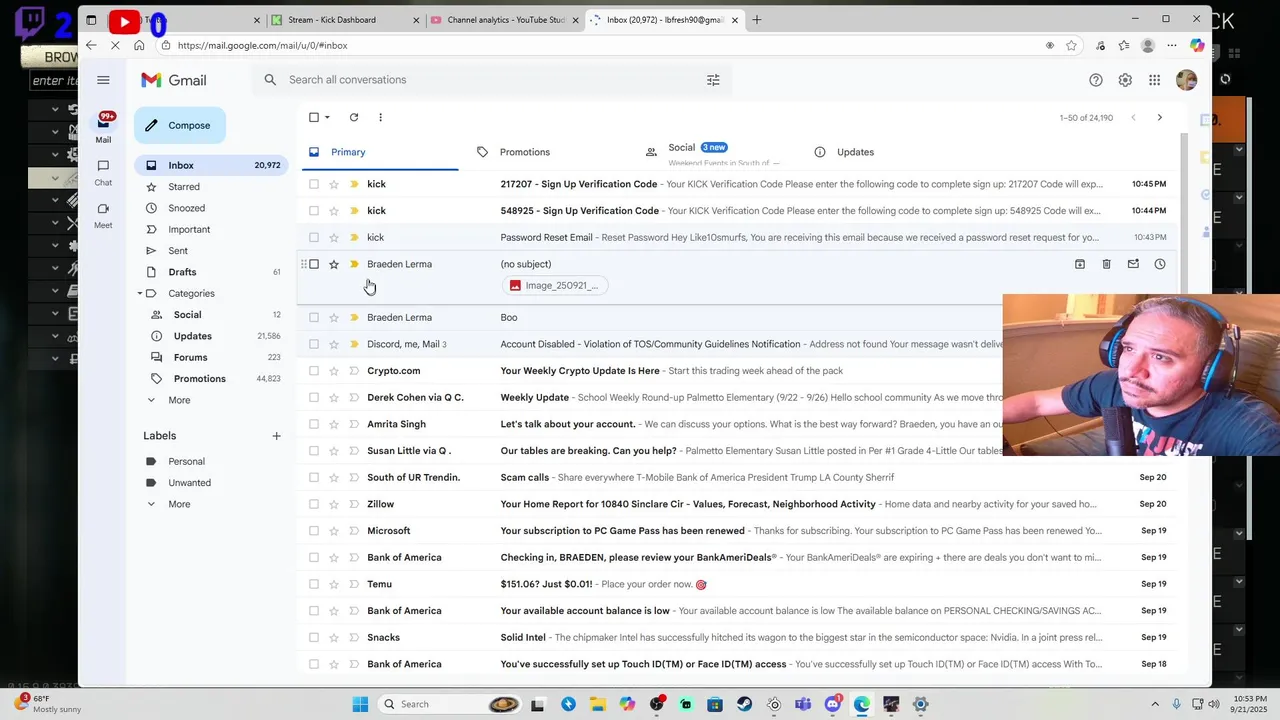Open the select-all checkbox dropdown arrow
The height and width of the screenshot is (720, 1280).
pos(327,118)
